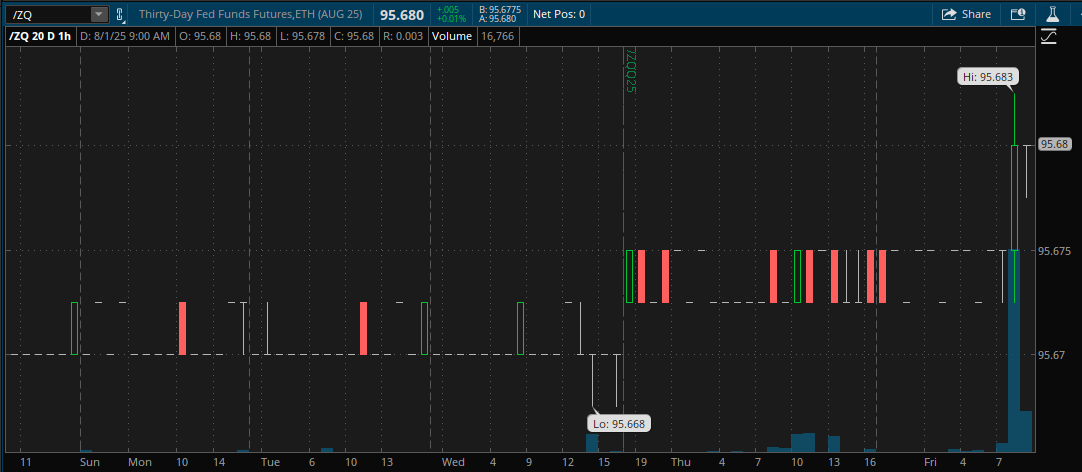The height and width of the screenshot is (472, 1082).
Task: Click the Lo: 95.668 price bubble
Action: pos(619,424)
